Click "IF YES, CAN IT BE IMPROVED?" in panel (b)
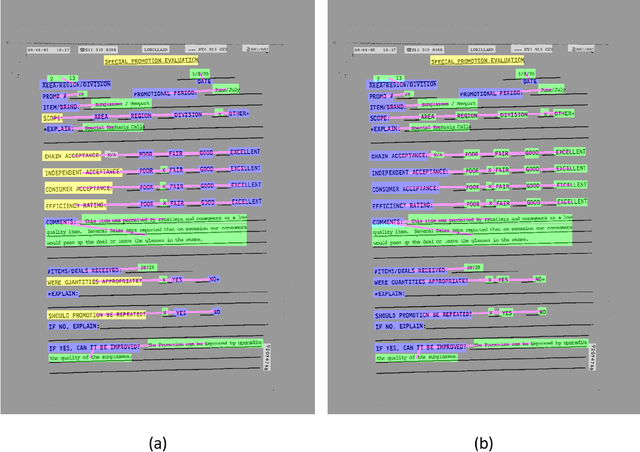The height and width of the screenshot is (452, 640). (420, 349)
